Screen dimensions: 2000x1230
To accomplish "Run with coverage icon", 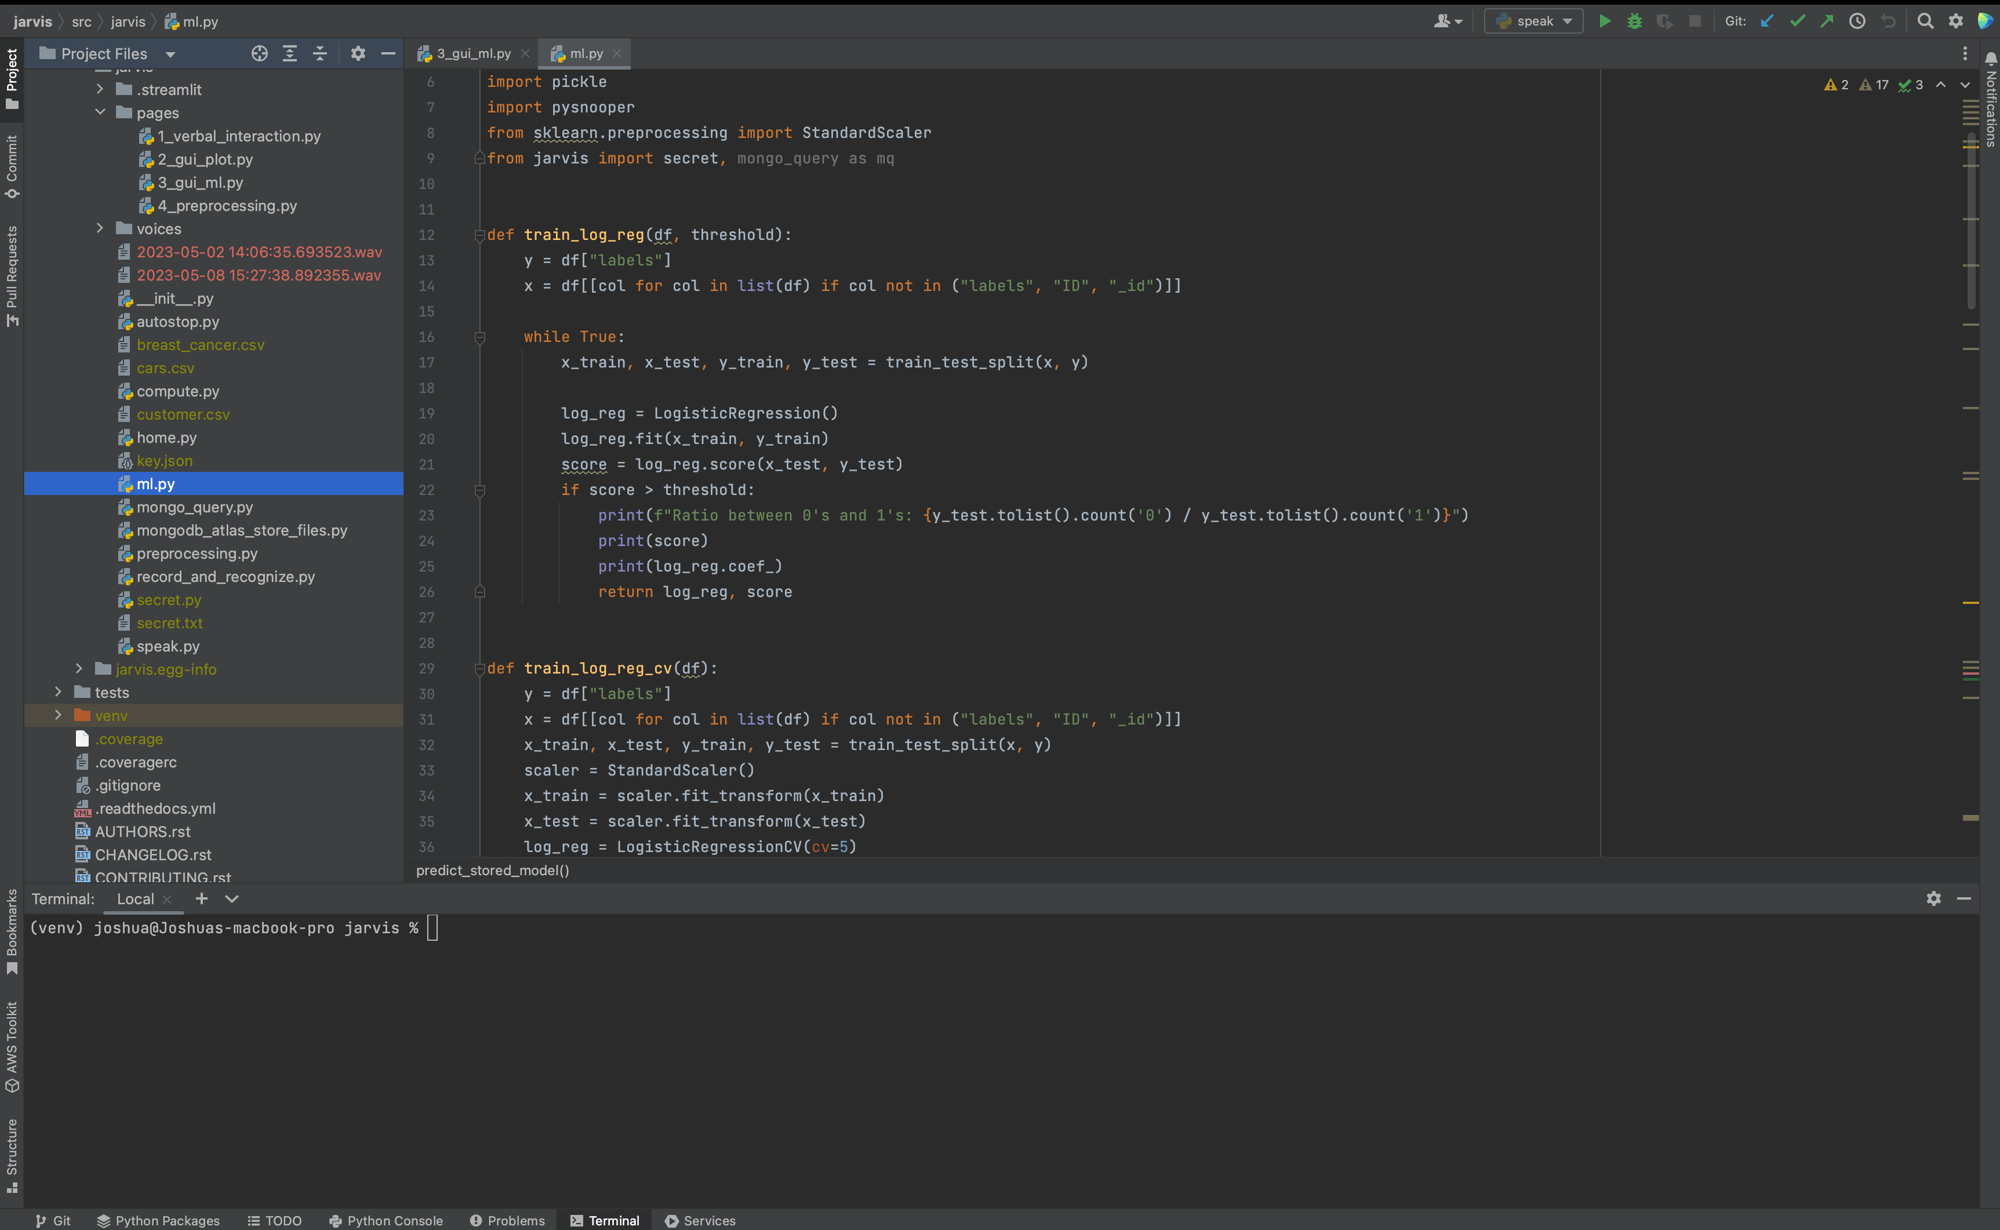I will coord(1664,21).
